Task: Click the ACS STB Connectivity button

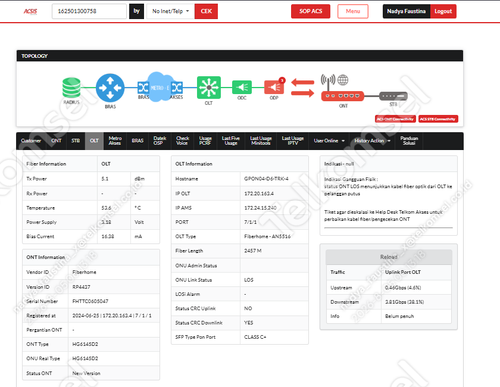Action: (x=438, y=119)
